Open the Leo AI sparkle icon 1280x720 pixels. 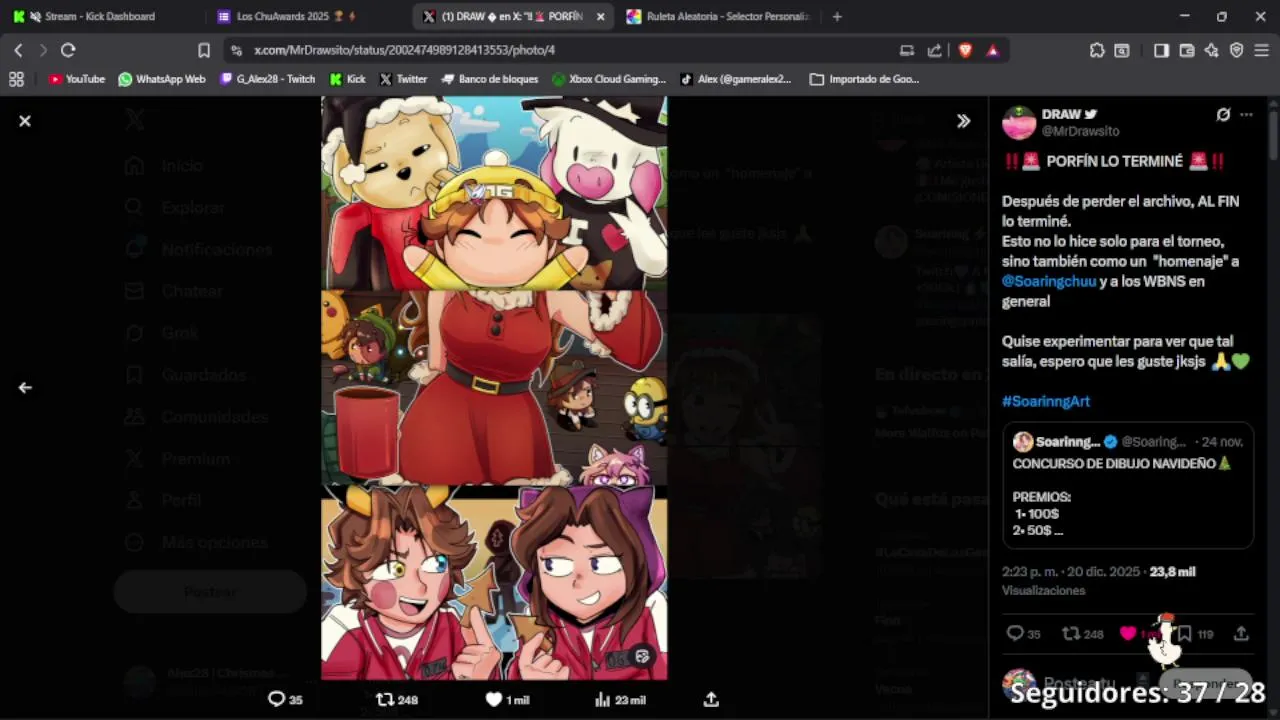point(1212,50)
